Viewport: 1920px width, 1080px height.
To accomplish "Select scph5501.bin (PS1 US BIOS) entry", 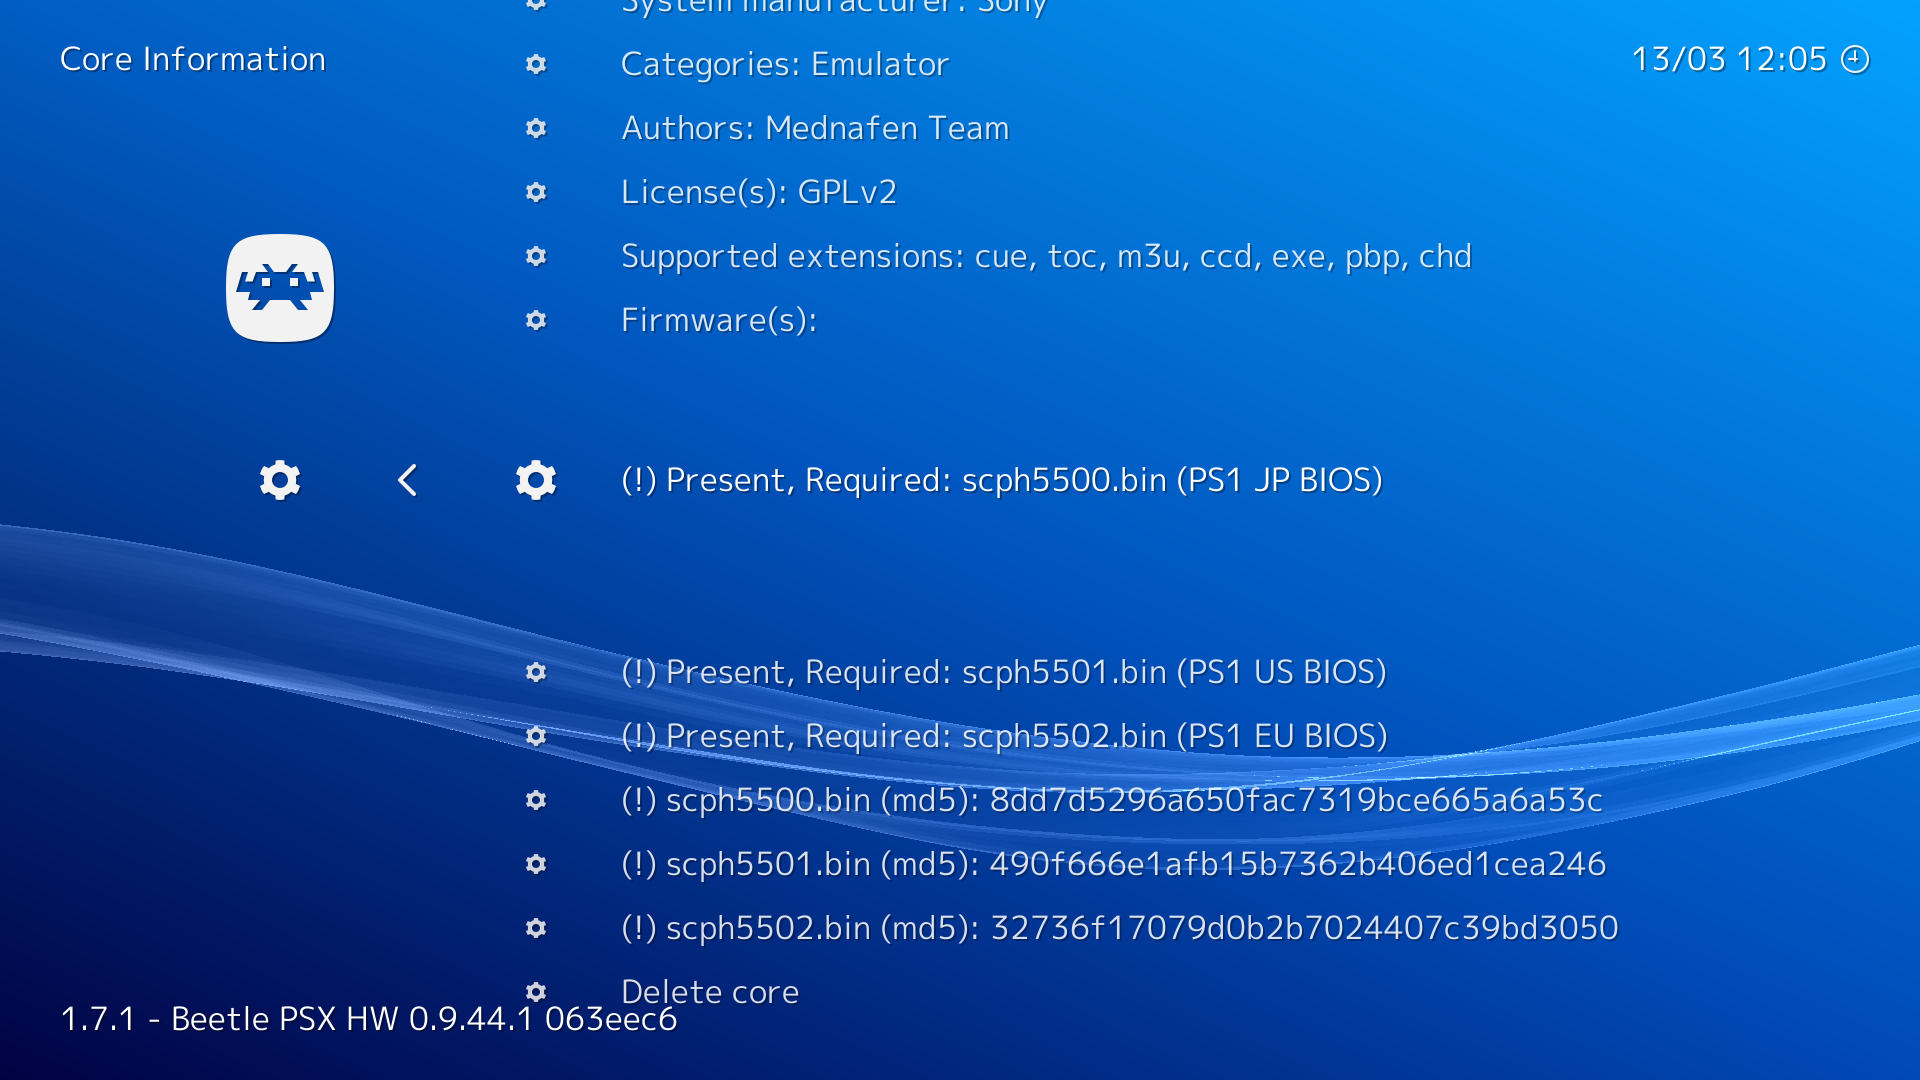I will [1004, 672].
